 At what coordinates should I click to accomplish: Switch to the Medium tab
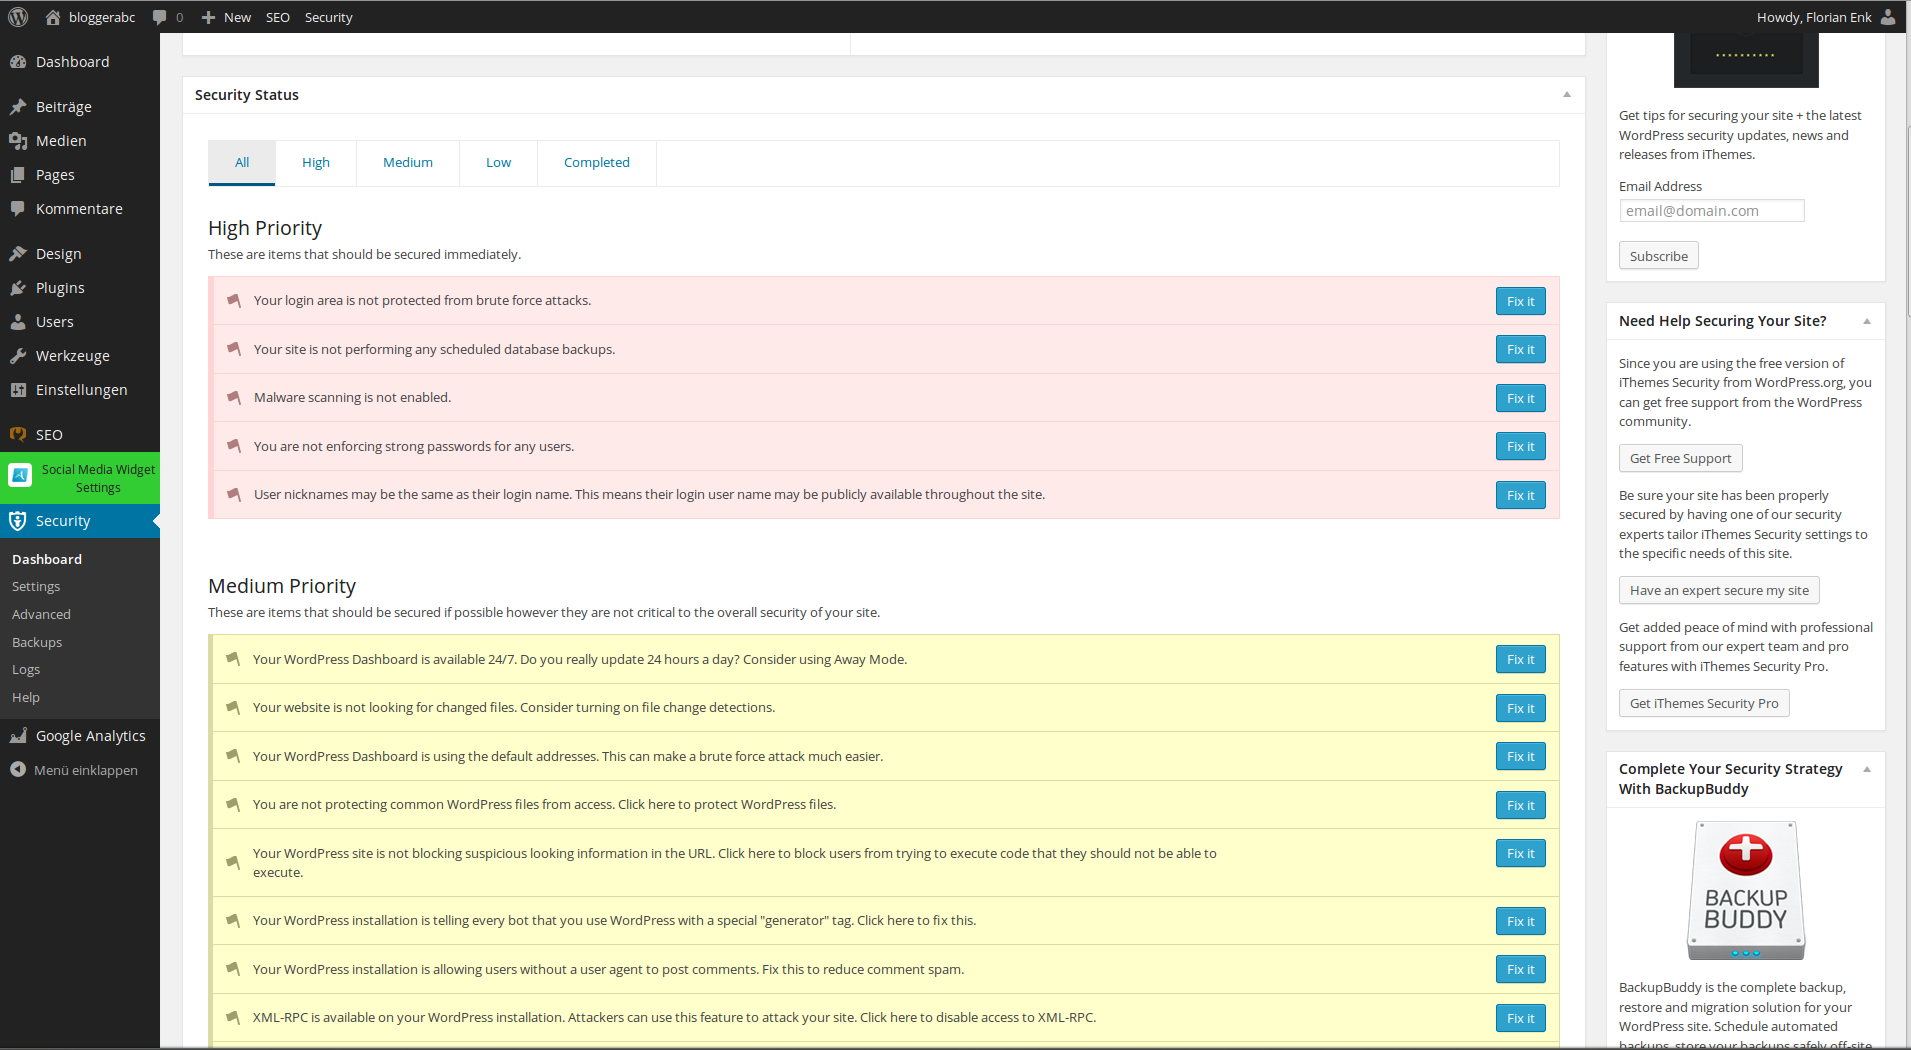click(408, 163)
